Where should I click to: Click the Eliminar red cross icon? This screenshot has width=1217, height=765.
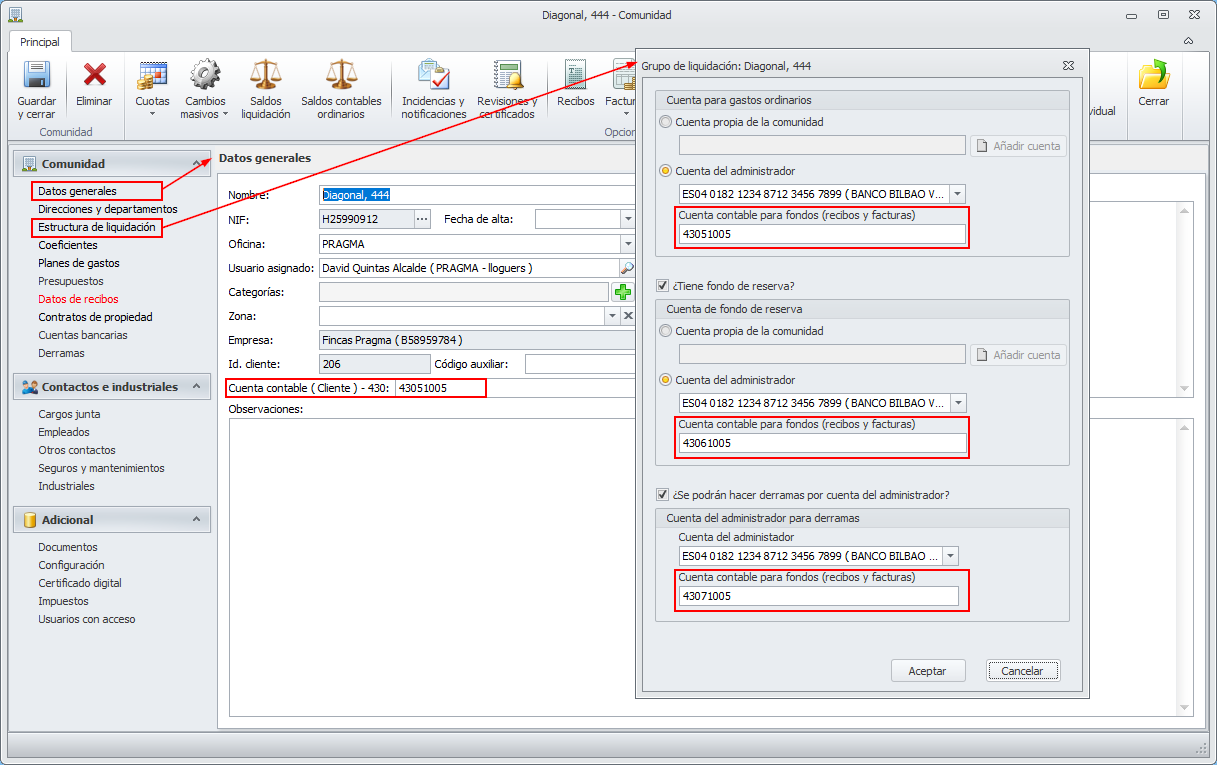(95, 75)
